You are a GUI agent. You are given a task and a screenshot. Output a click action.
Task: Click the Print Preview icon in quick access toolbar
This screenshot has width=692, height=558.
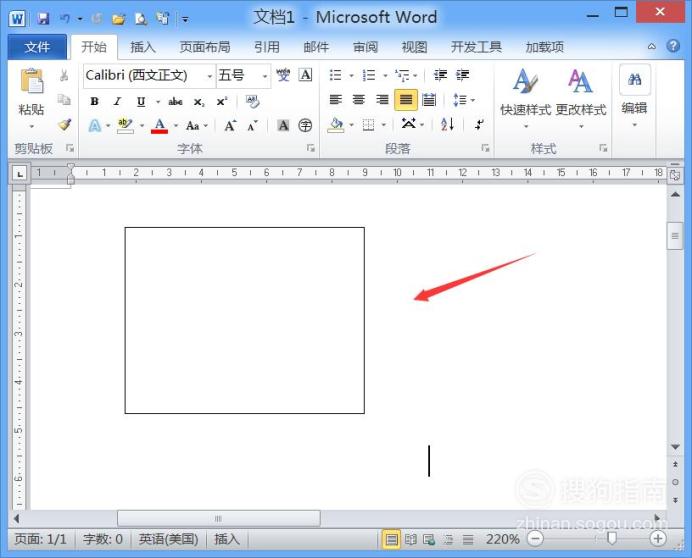tap(141, 19)
